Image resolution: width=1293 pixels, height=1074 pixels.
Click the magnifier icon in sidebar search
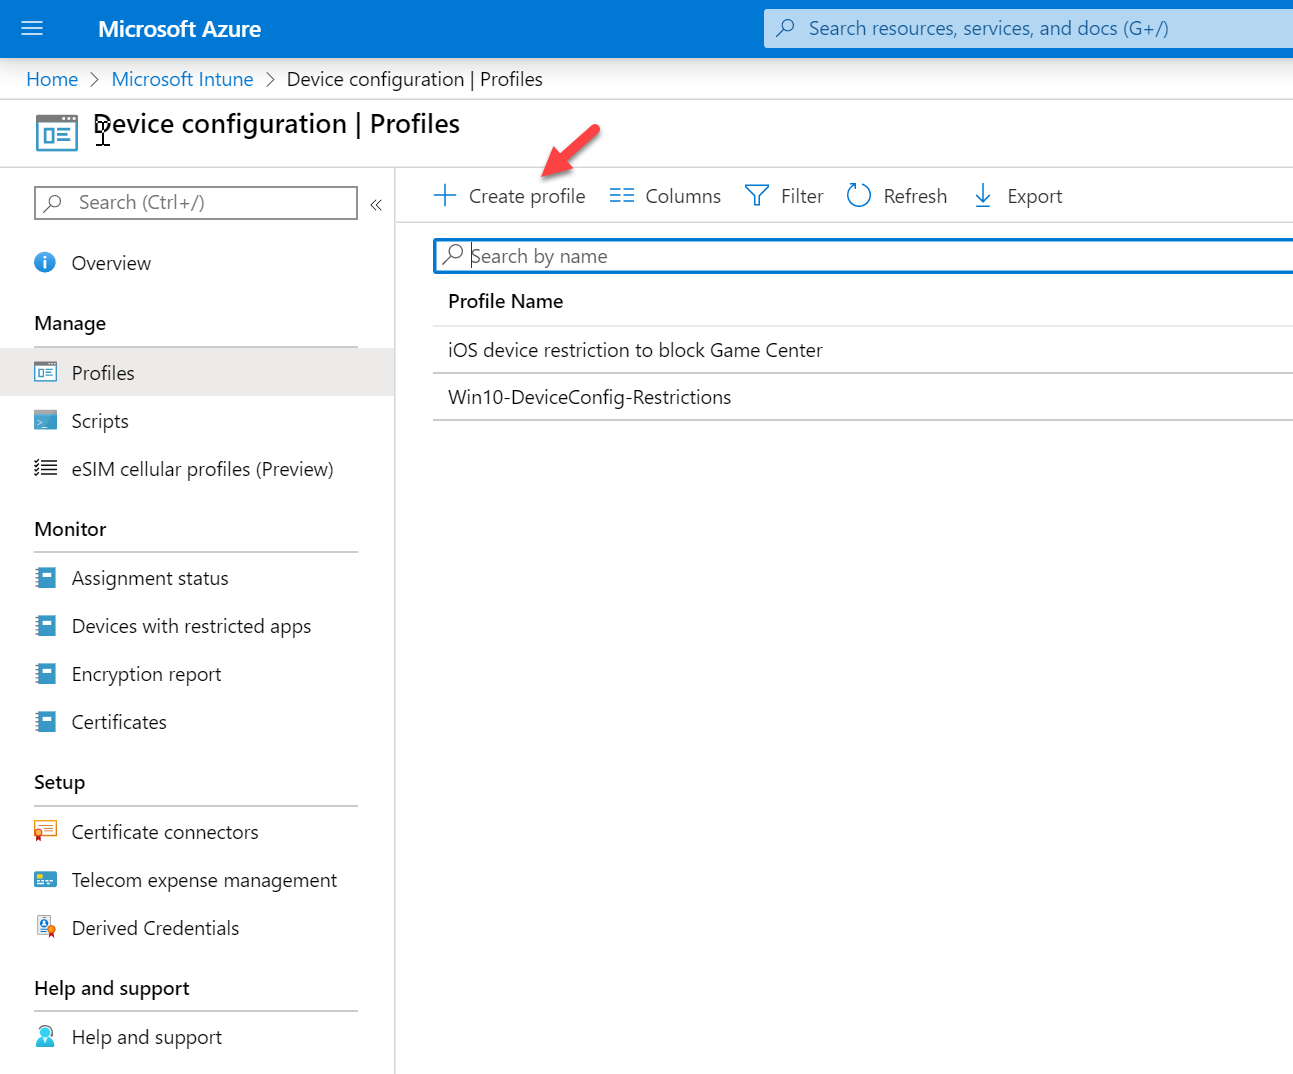(x=53, y=202)
